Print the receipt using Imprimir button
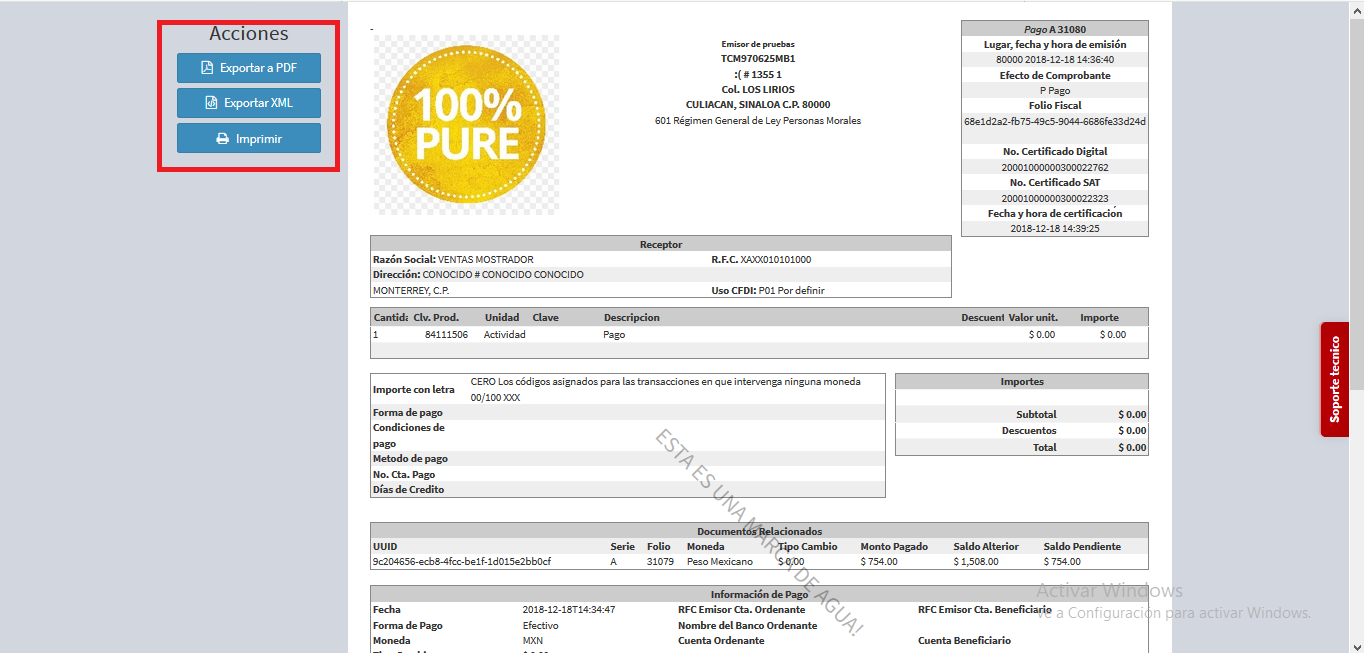1364x653 pixels. [x=249, y=139]
